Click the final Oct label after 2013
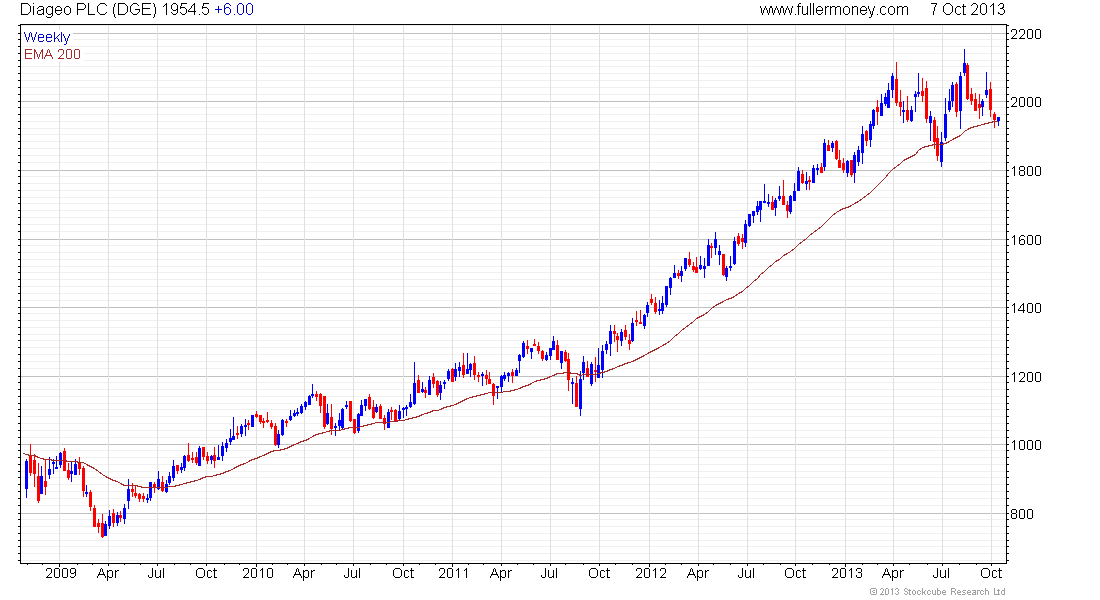The image size is (1100, 600). click(991, 573)
